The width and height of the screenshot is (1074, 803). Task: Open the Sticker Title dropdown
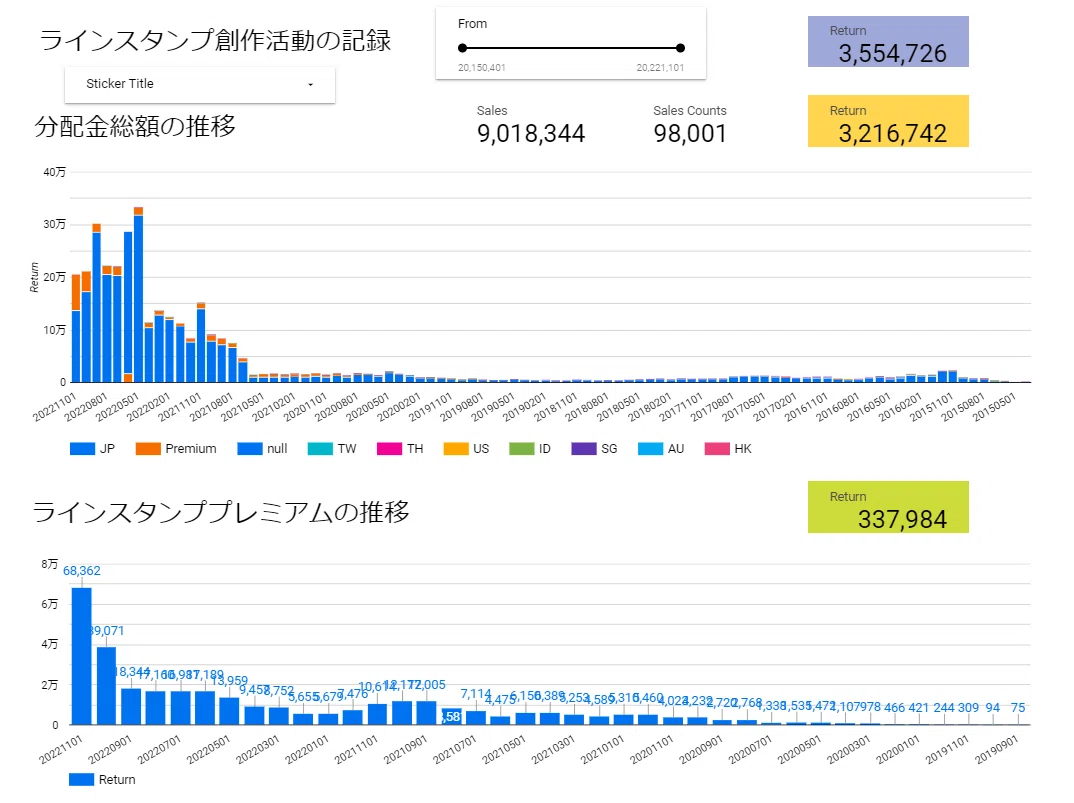click(199, 84)
